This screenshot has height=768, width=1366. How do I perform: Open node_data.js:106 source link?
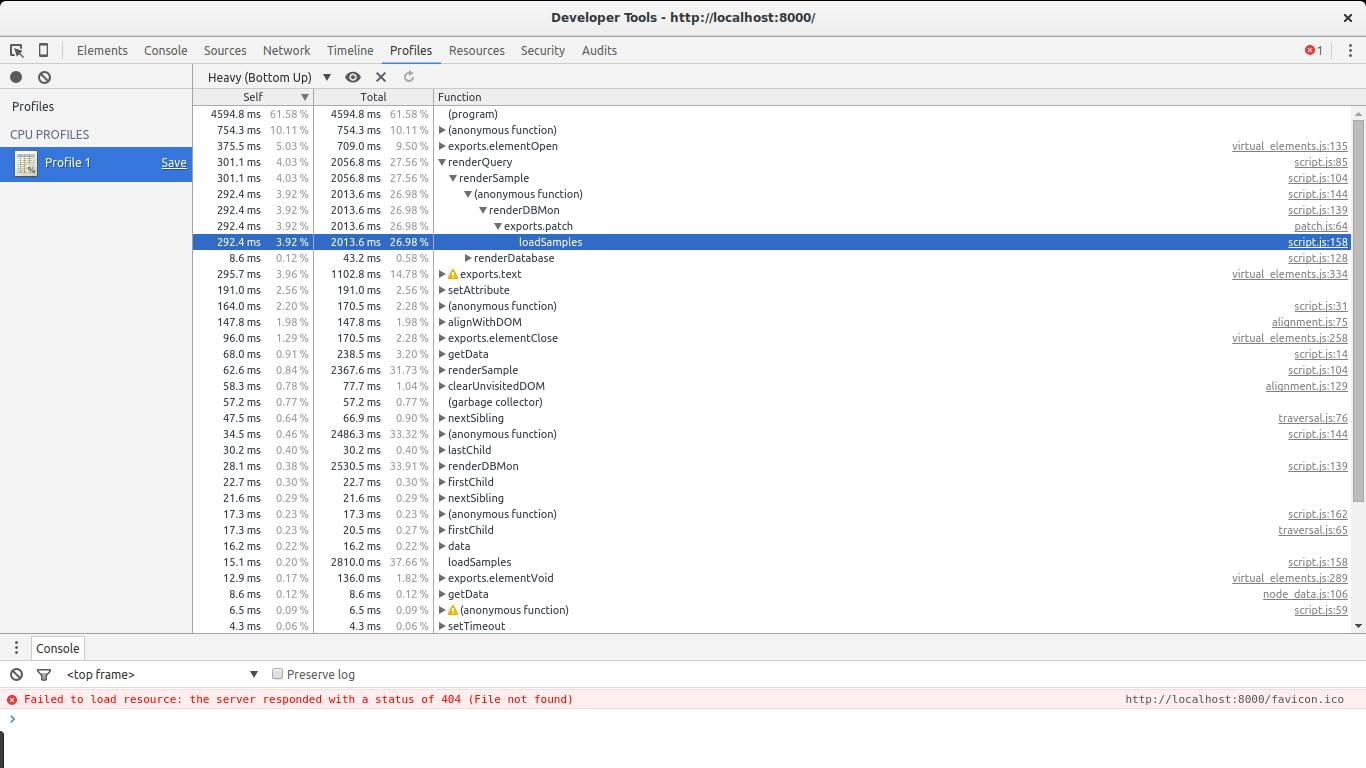pyautogui.click(x=1305, y=594)
